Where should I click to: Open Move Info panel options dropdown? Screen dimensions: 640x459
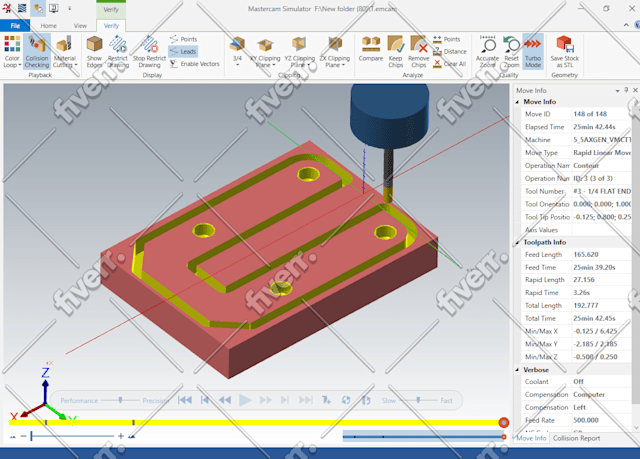pos(617,91)
